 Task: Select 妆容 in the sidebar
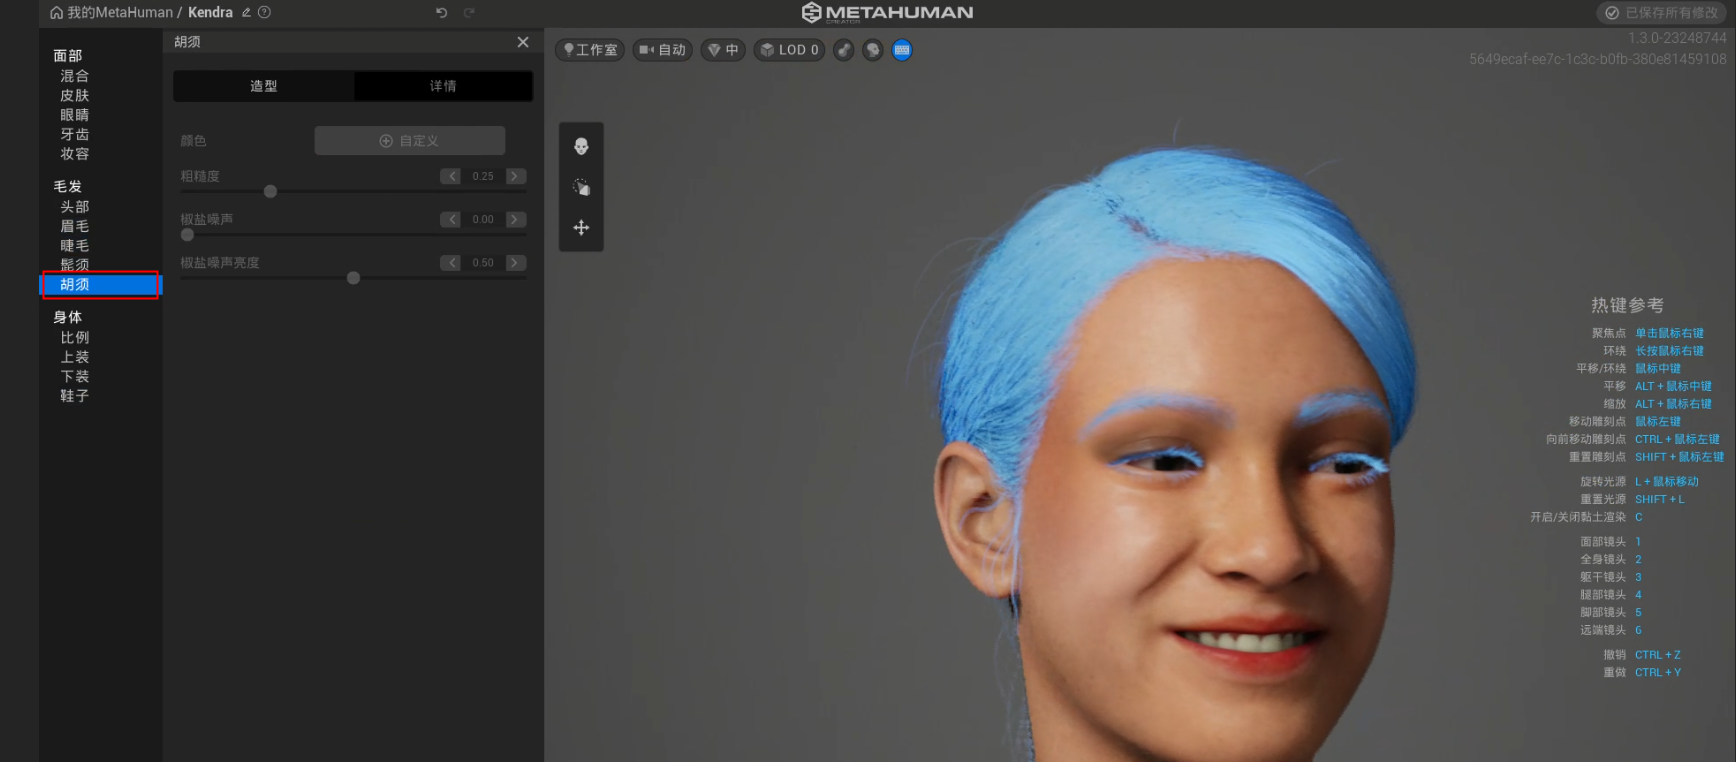pyautogui.click(x=75, y=154)
